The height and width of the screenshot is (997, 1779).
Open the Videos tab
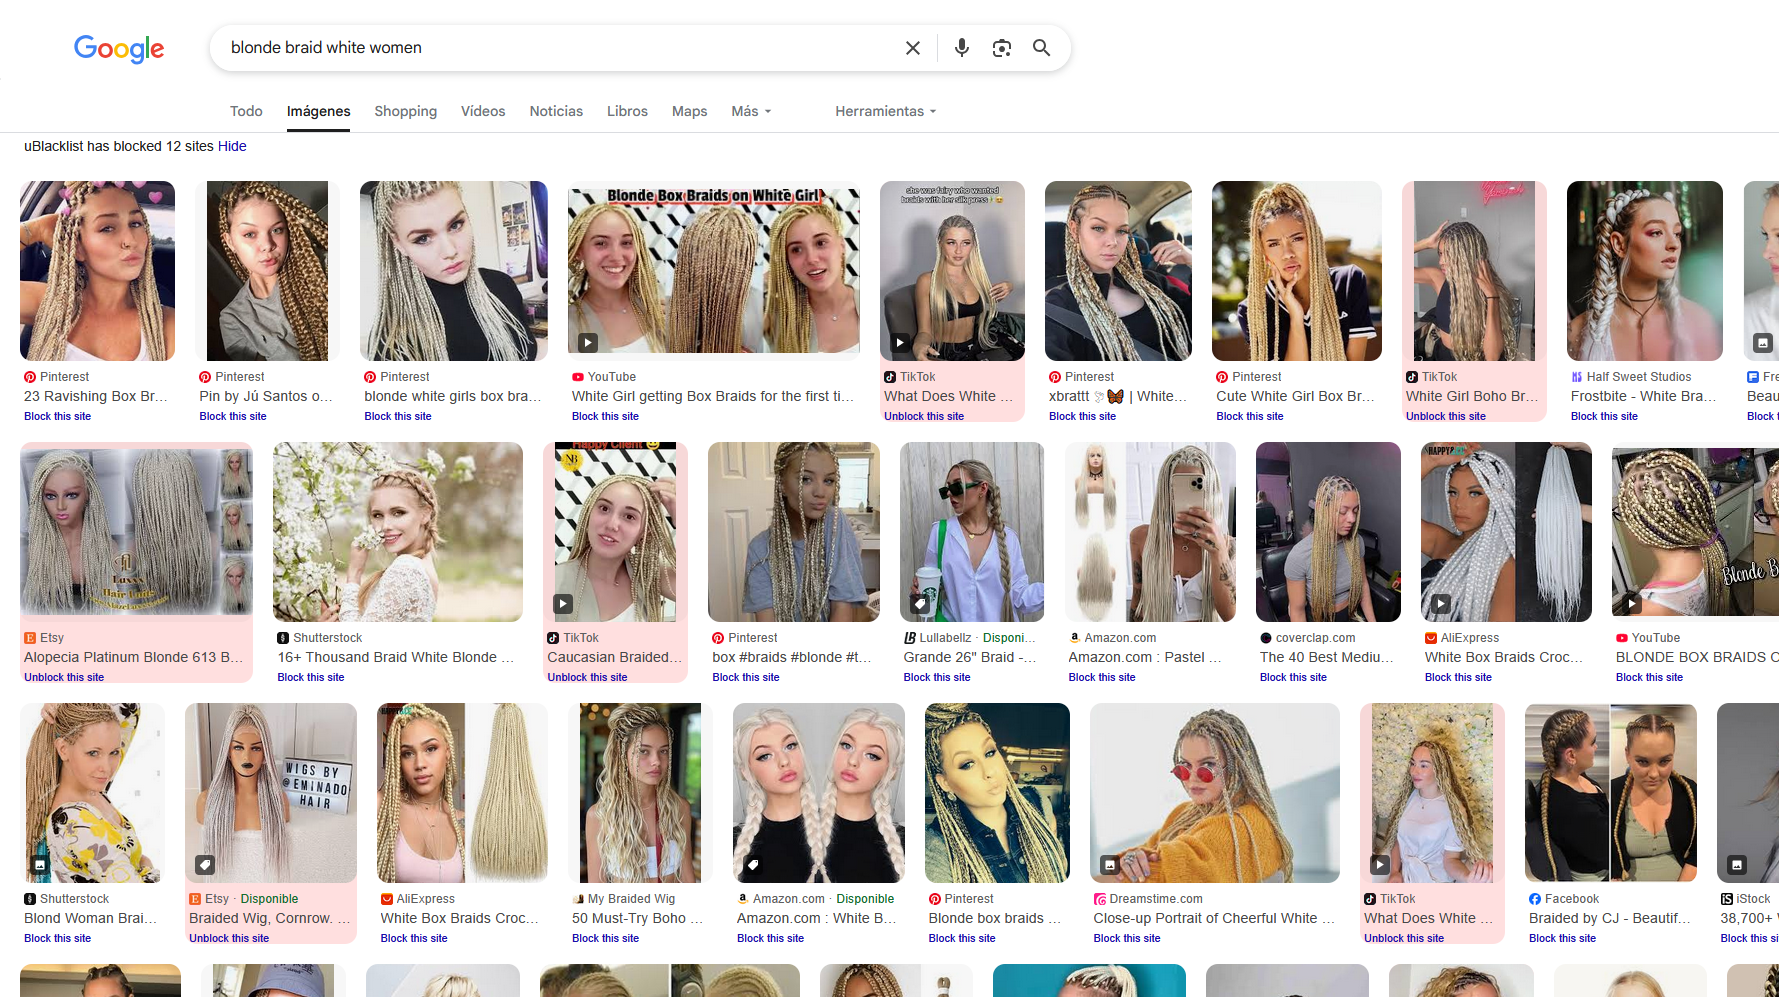[x=483, y=111]
